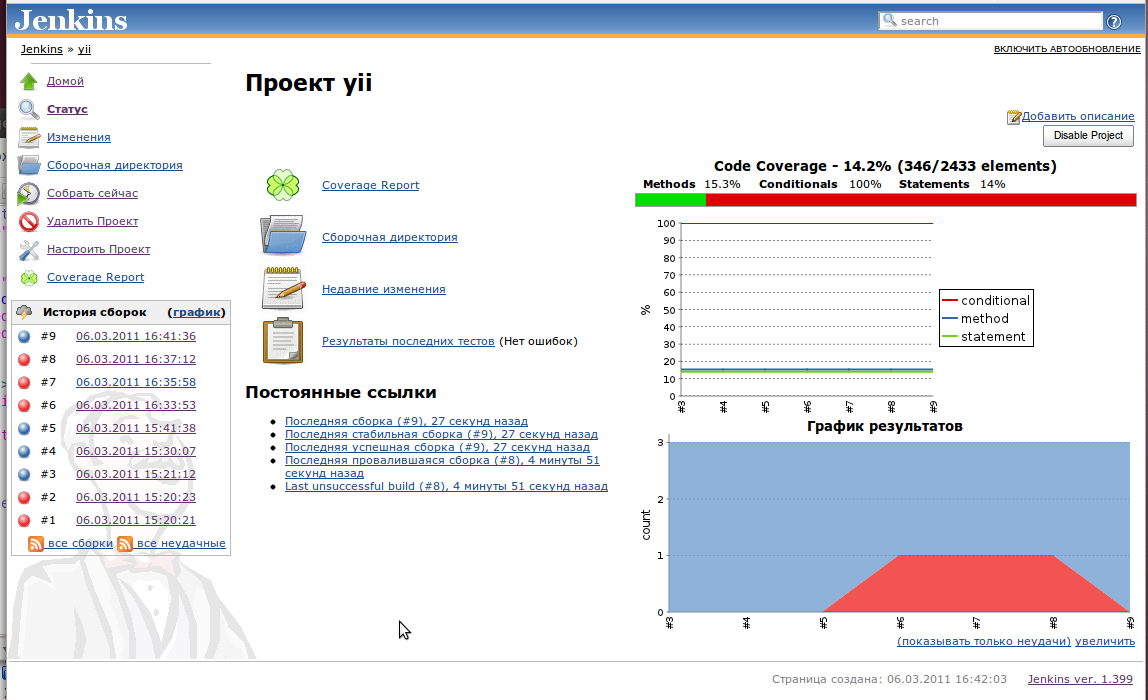Click the red portion of coverage bar
The image size is (1148, 700).
pos(920,200)
